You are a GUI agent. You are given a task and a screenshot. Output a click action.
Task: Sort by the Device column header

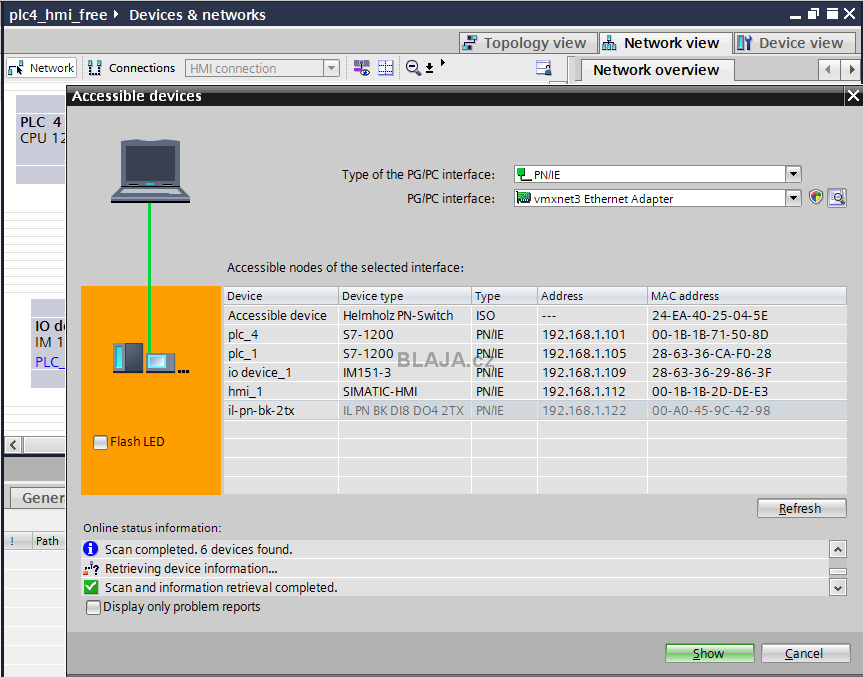(x=280, y=296)
